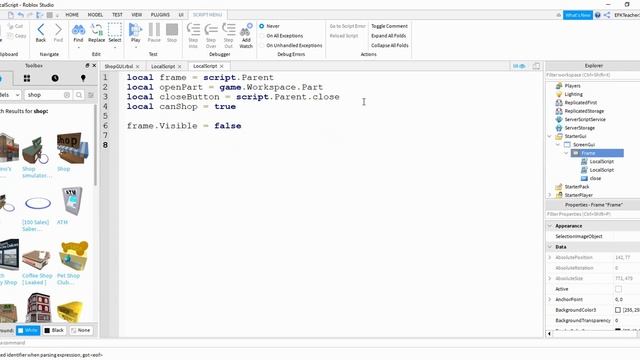Click the Replace tool icon

(x=96, y=30)
